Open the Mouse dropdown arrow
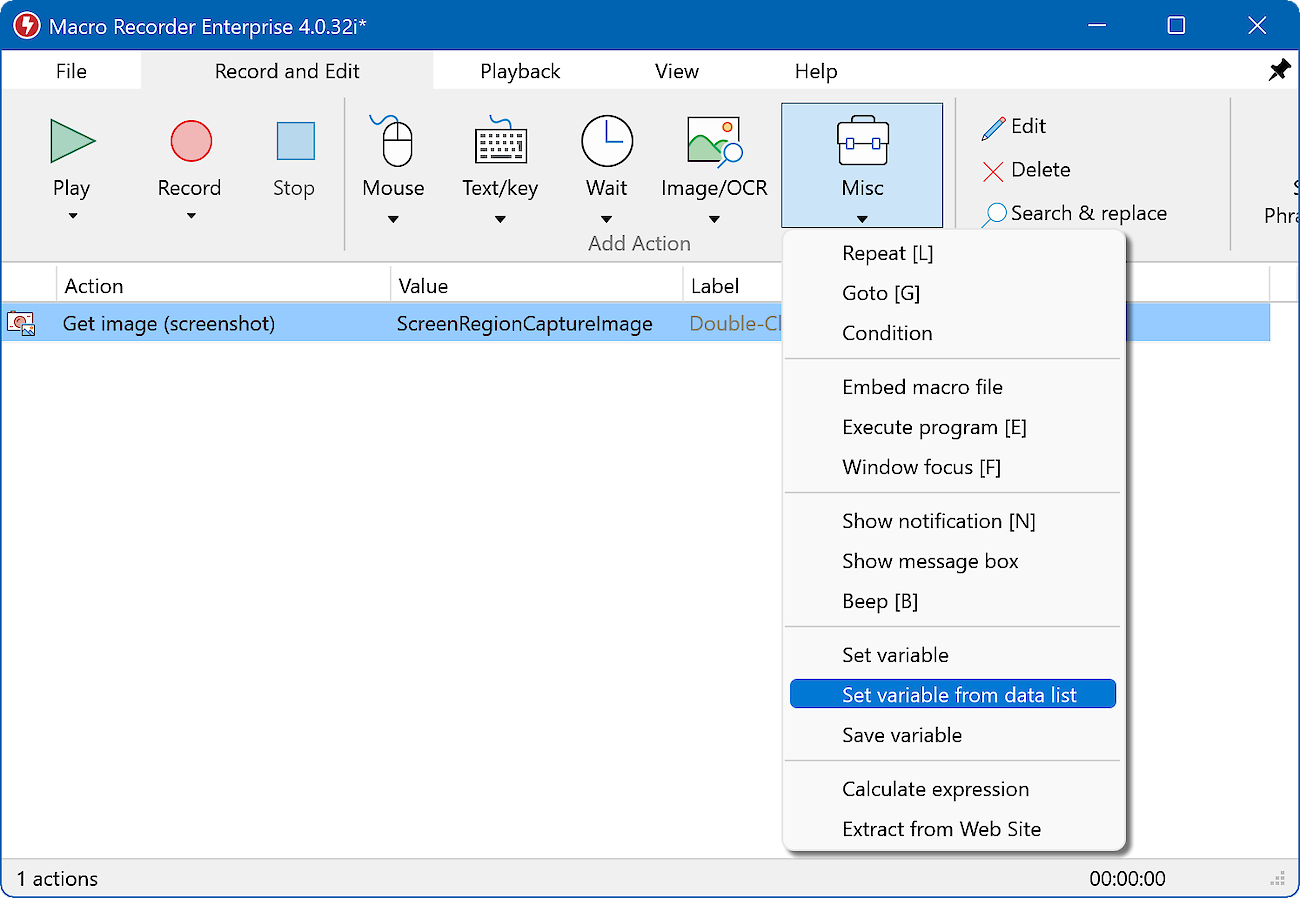The width and height of the screenshot is (1300, 898). 393,219
